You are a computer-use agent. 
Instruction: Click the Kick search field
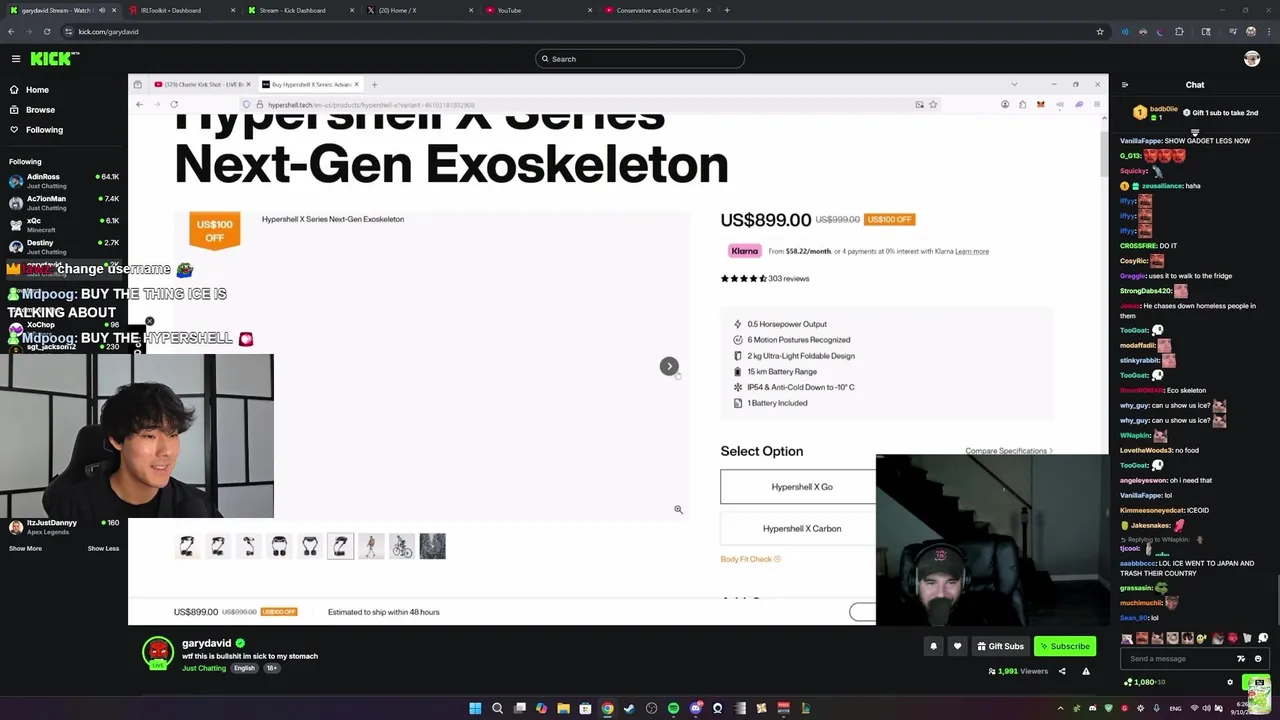coord(640,59)
